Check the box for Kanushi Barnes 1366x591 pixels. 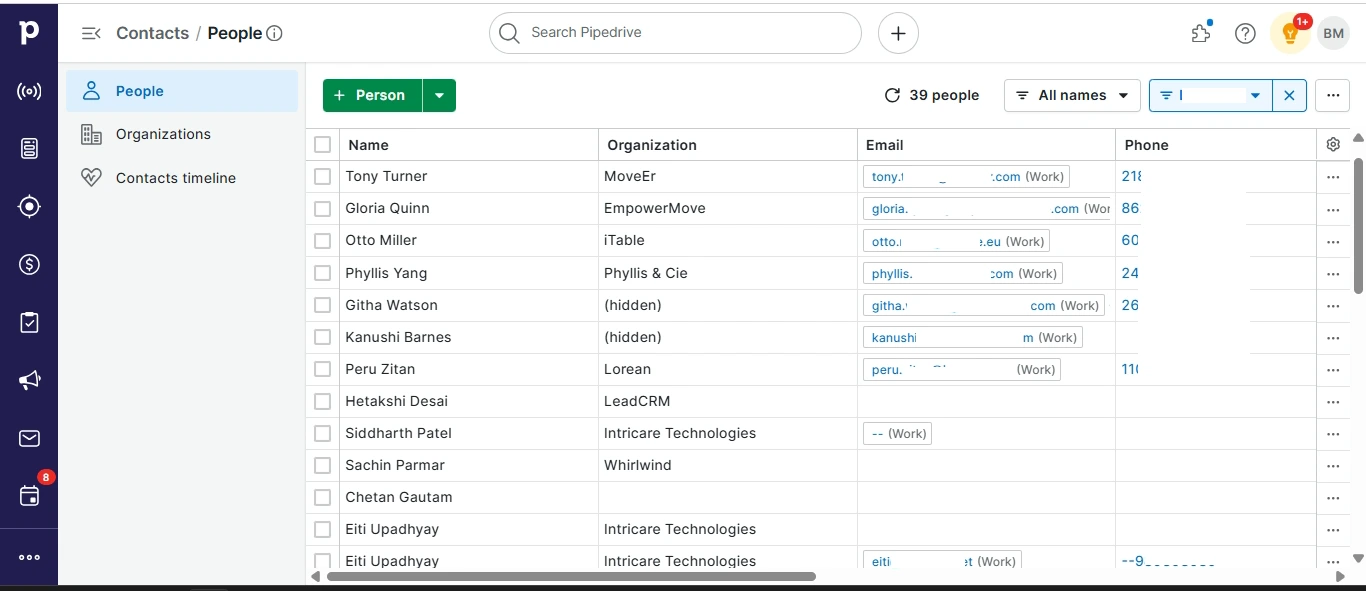tap(322, 336)
